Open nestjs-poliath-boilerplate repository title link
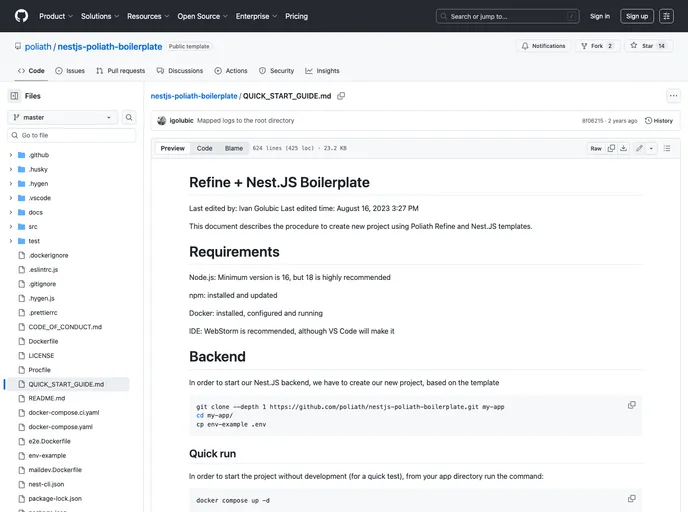 [x=110, y=47]
